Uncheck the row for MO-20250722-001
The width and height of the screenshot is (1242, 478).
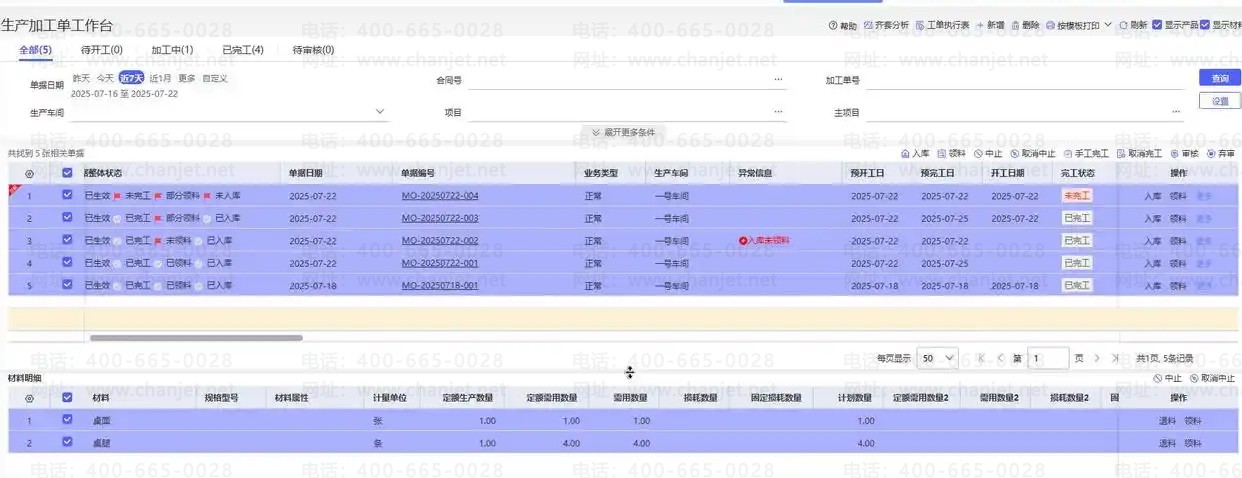pos(67,262)
